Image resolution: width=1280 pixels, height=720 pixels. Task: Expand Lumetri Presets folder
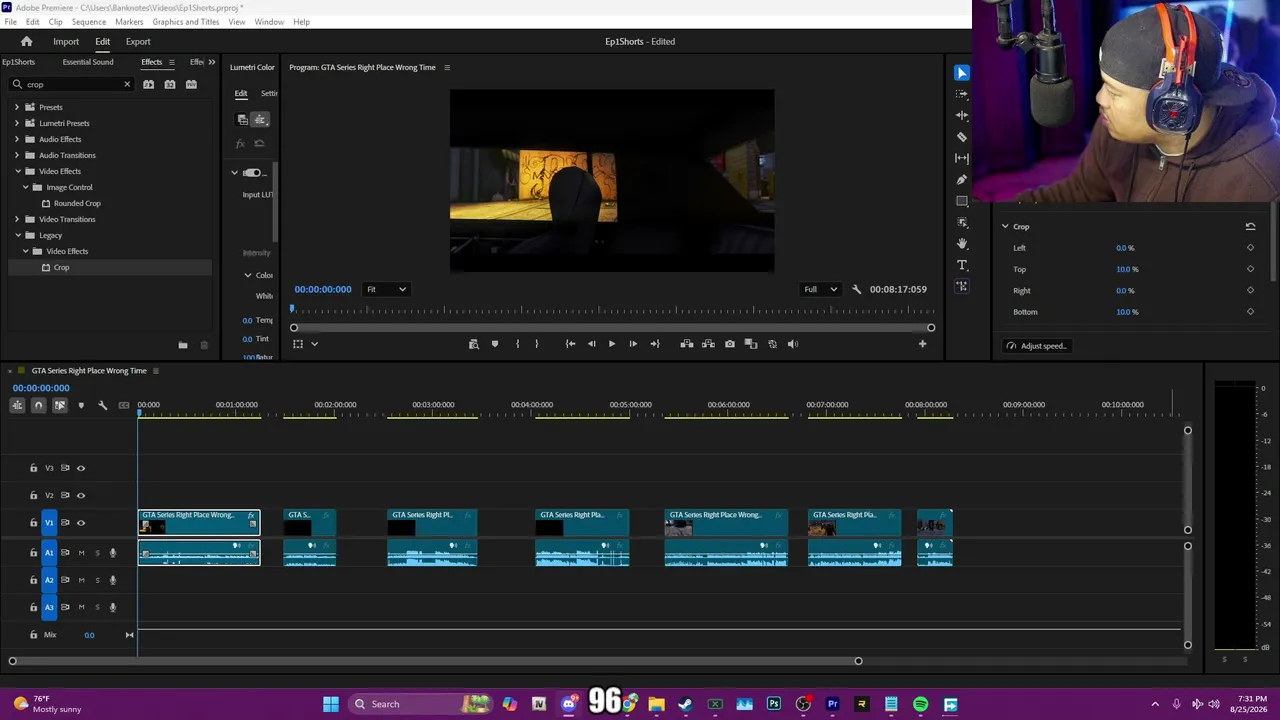(x=17, y=124)
